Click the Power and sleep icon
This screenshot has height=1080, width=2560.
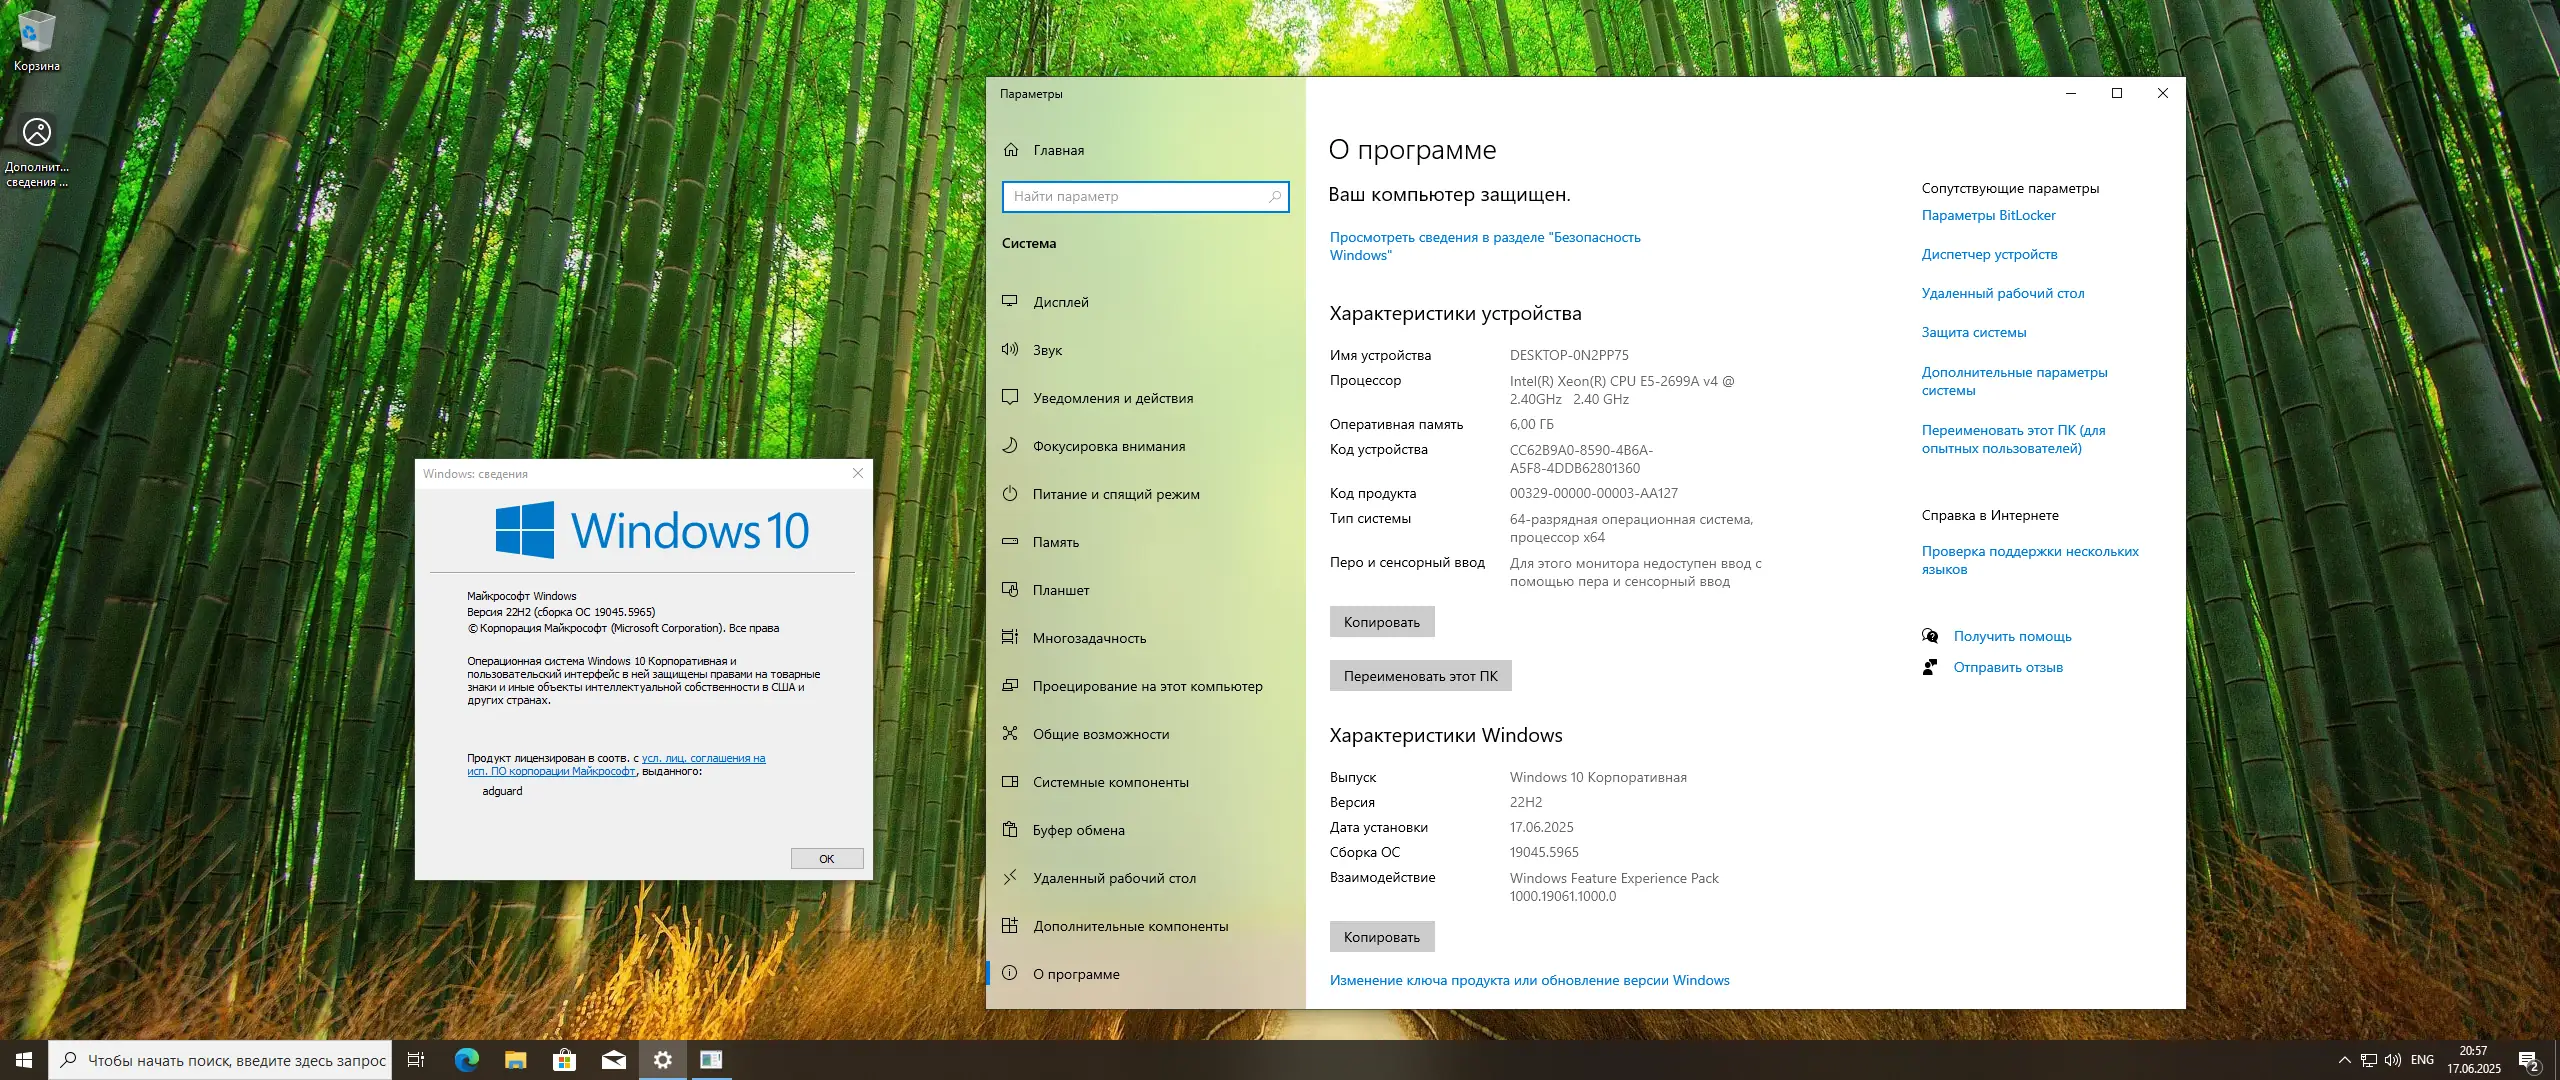click(1010, 493)
